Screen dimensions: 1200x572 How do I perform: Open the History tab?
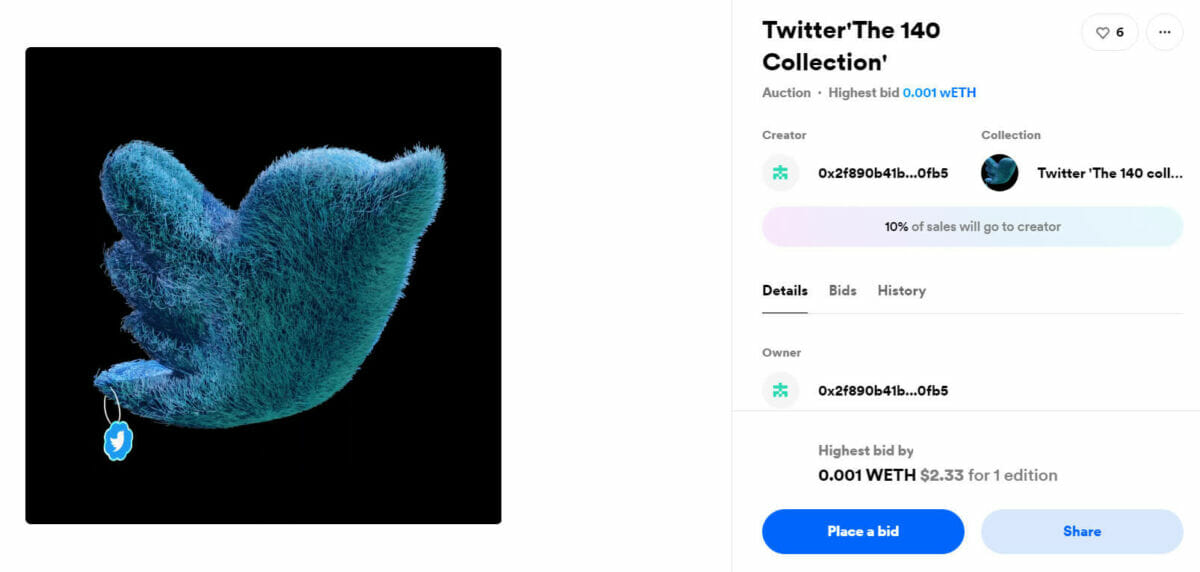901,291
